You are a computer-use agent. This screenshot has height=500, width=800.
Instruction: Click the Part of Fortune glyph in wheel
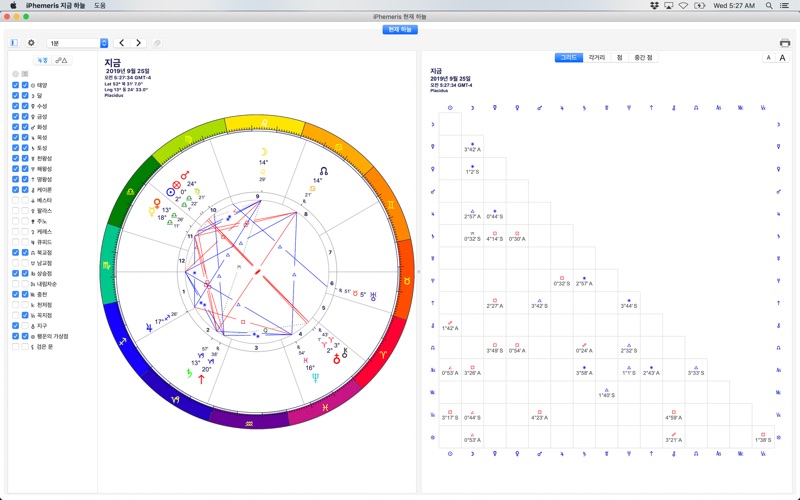pos(177,185)
